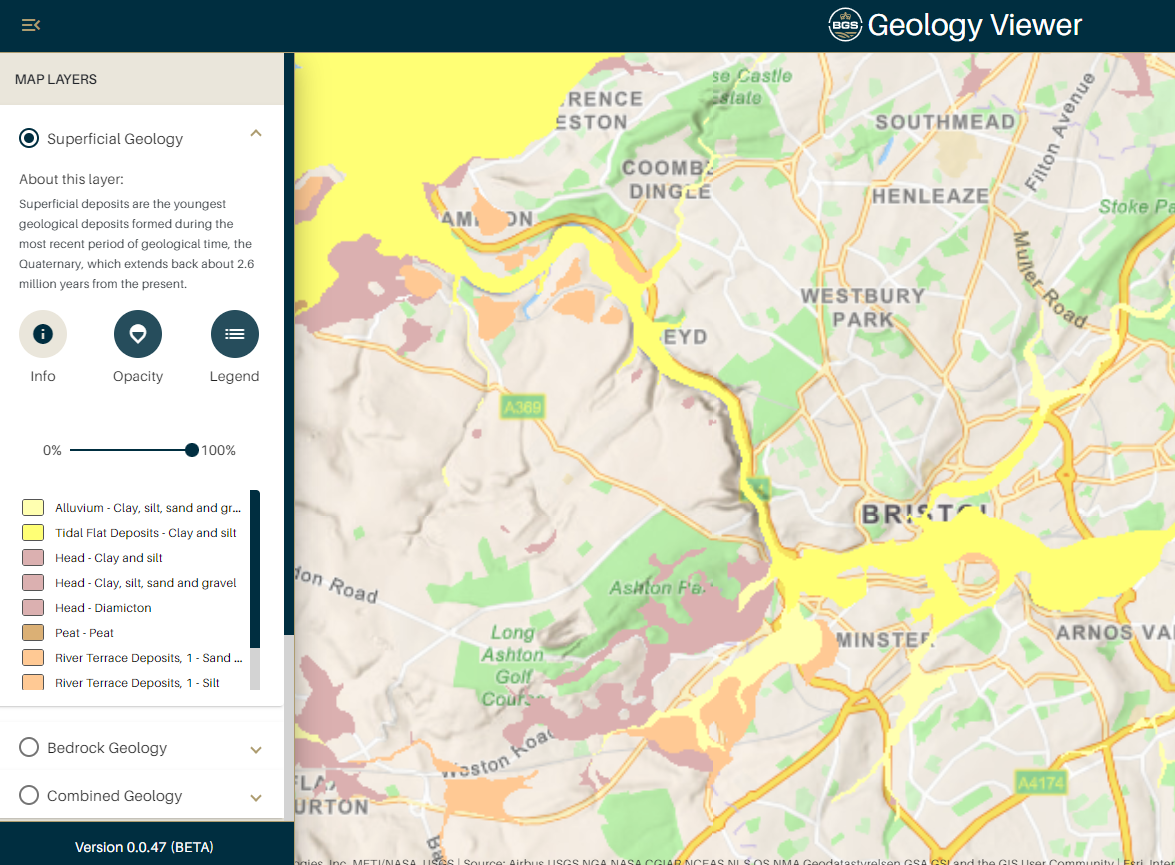This screenshot has height=865, width=1175.
Task: Click the A4174 road sign on map
Action: tap(1040, 782)
